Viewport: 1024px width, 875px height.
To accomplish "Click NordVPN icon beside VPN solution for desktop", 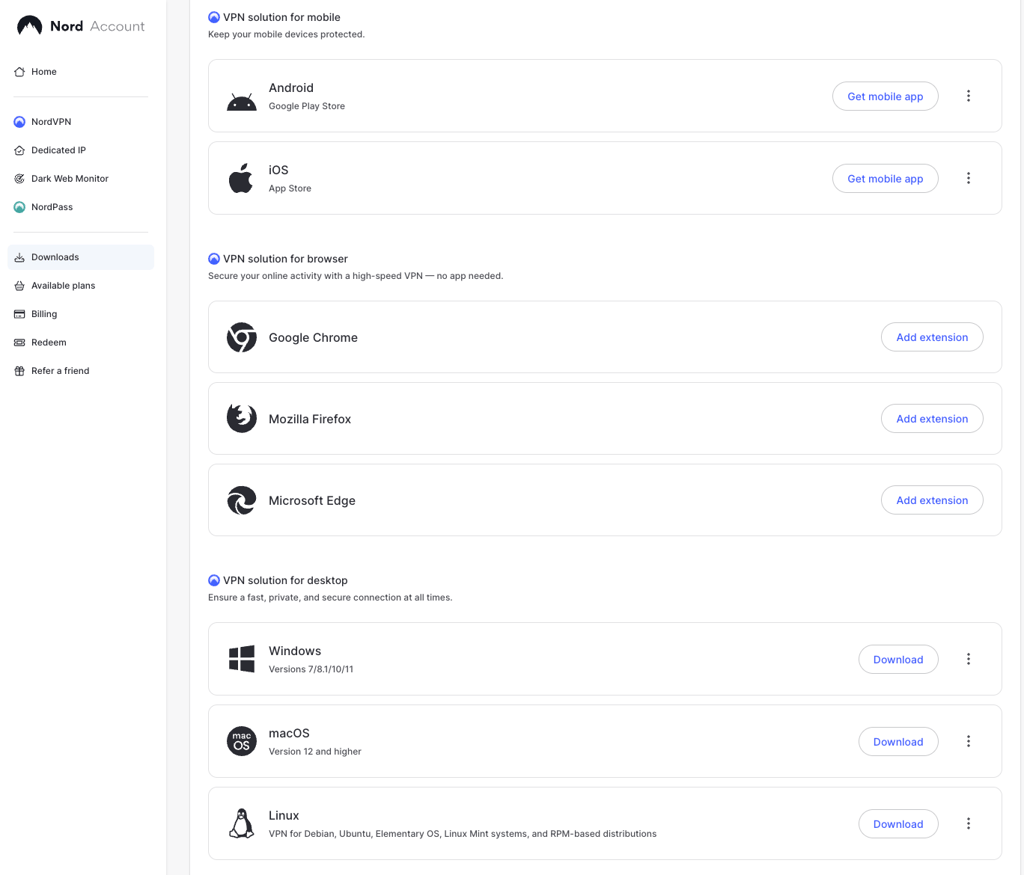I will [x=214, y=580].
